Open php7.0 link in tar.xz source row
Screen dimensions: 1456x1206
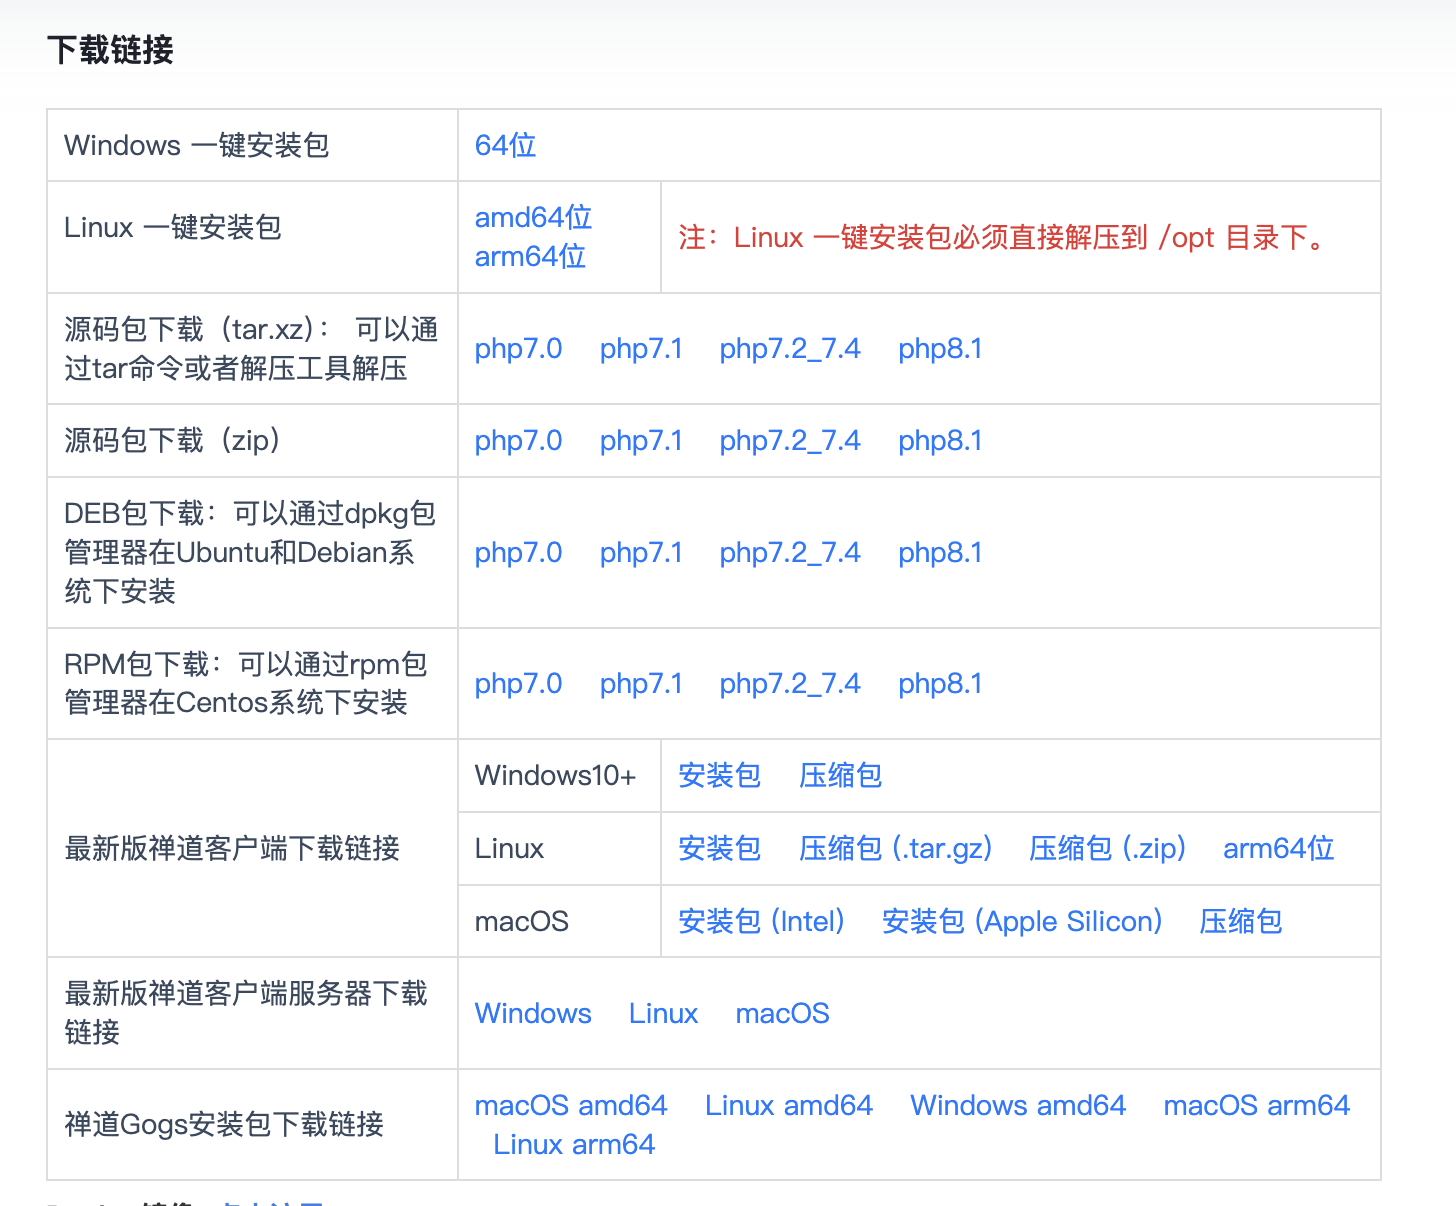click(x=518, y=348)
